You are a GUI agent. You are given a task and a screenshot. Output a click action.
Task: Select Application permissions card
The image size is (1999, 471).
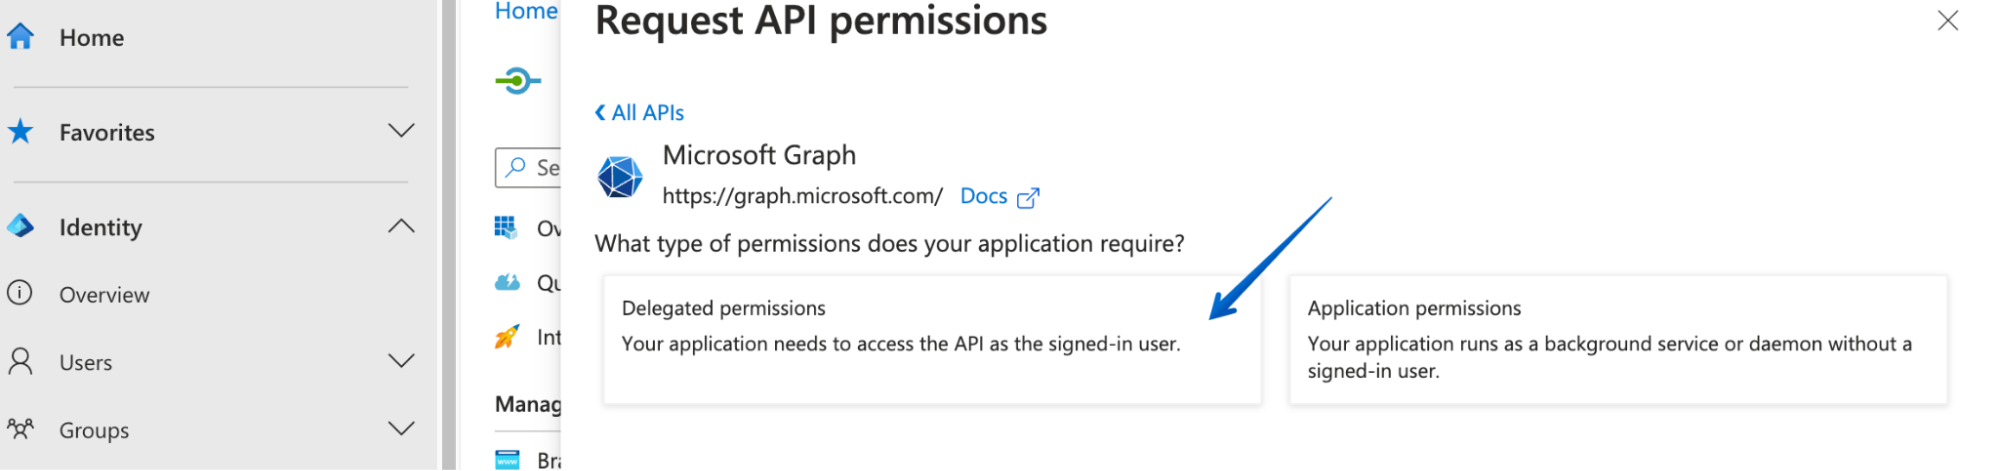pyautogui.click(x=1618, y=340)
